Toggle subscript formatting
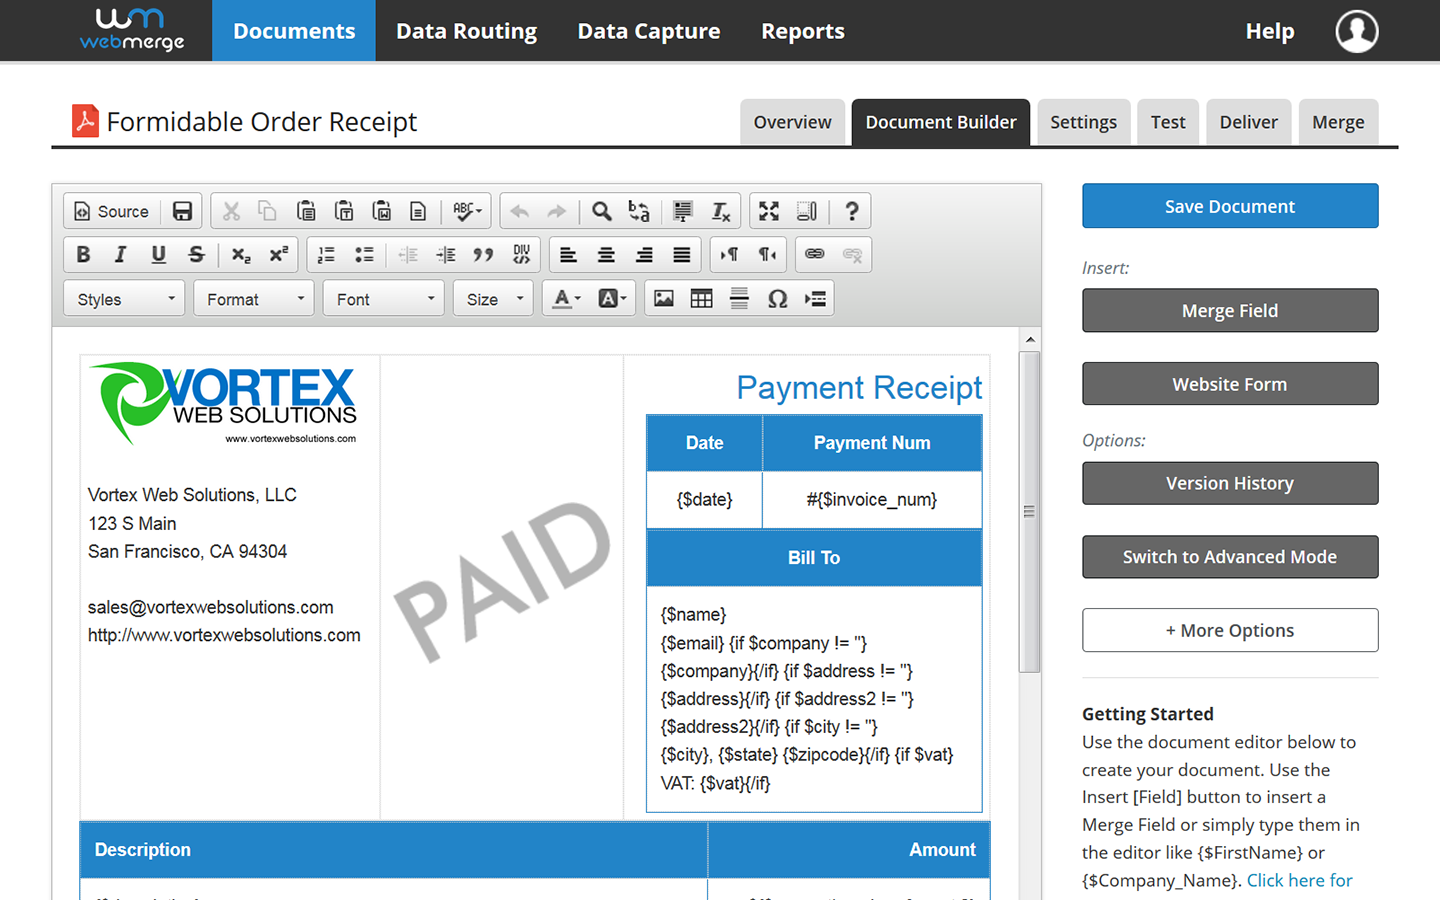This screenshot has width=1440, height=900. 240,255
